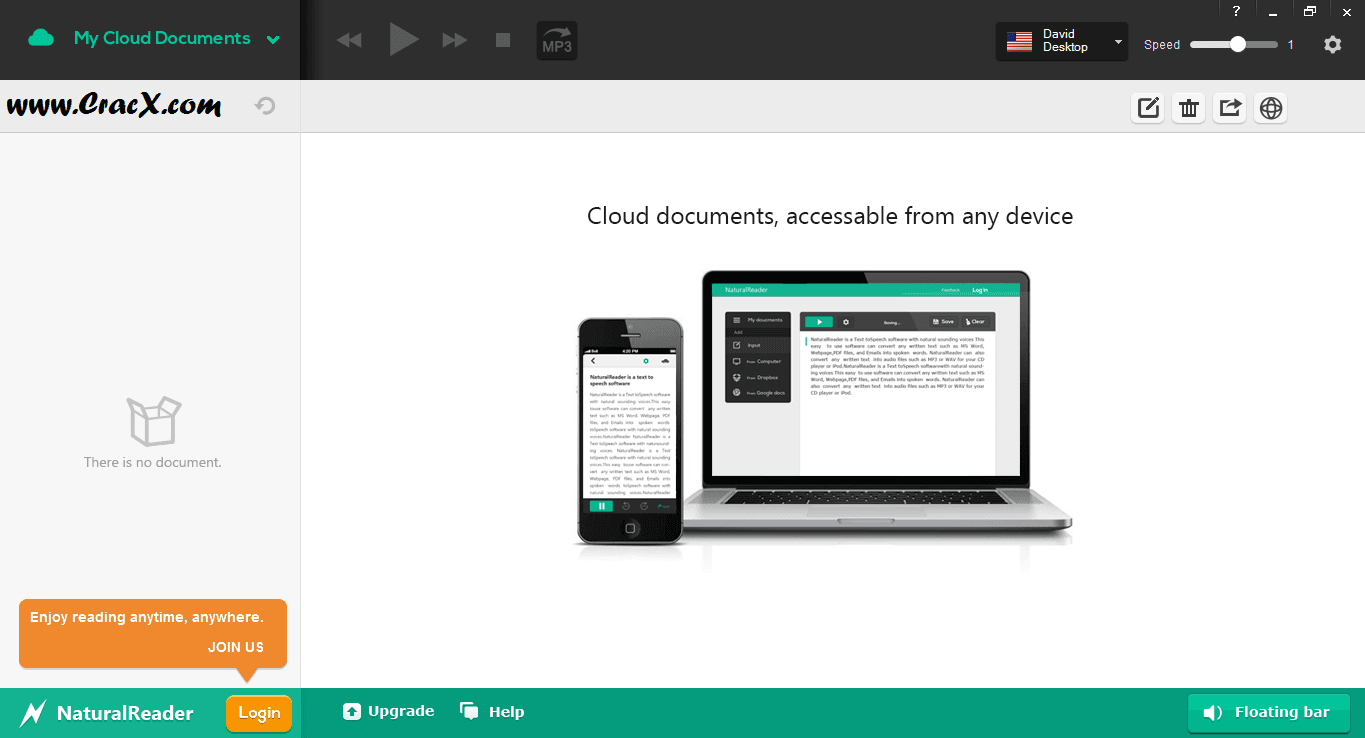Click JOIN US in the orange banner
The image size is (1365, 738).
(236, 647)
